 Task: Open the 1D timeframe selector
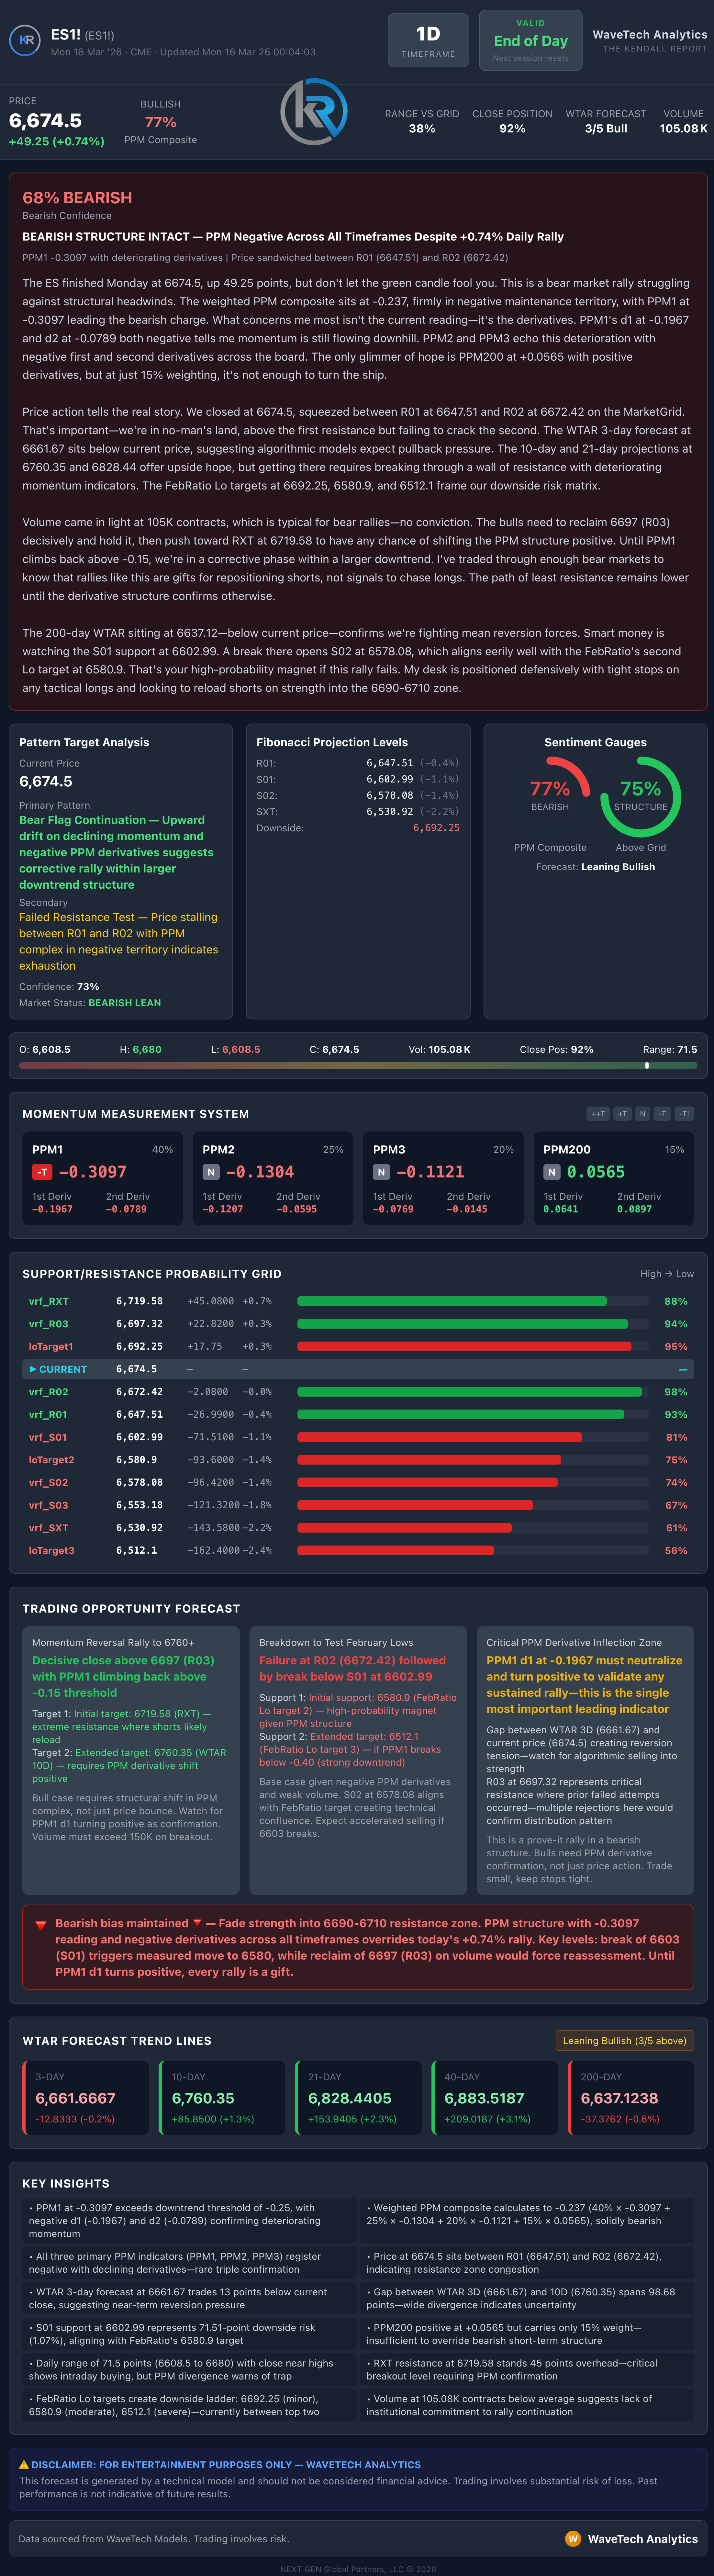(x=428, y=41)
